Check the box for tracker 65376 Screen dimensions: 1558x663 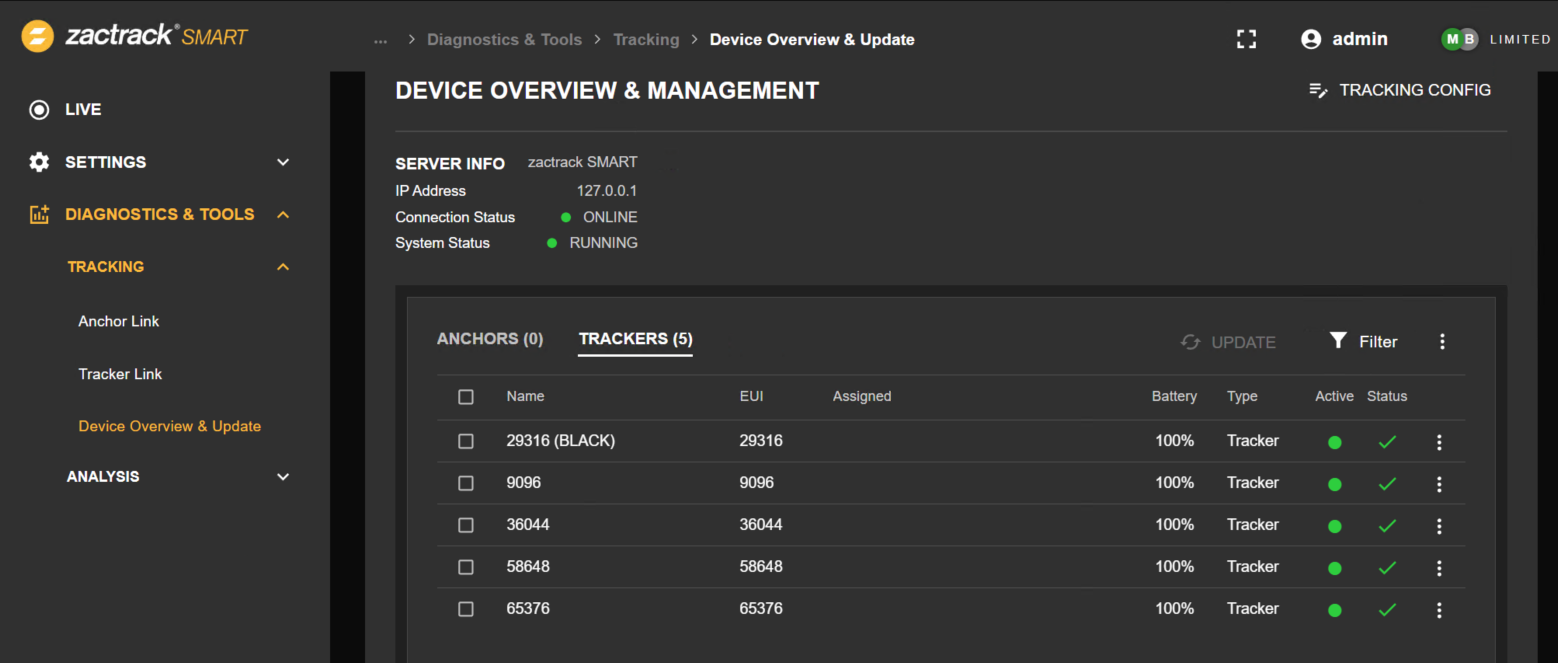tap(466, 609)
